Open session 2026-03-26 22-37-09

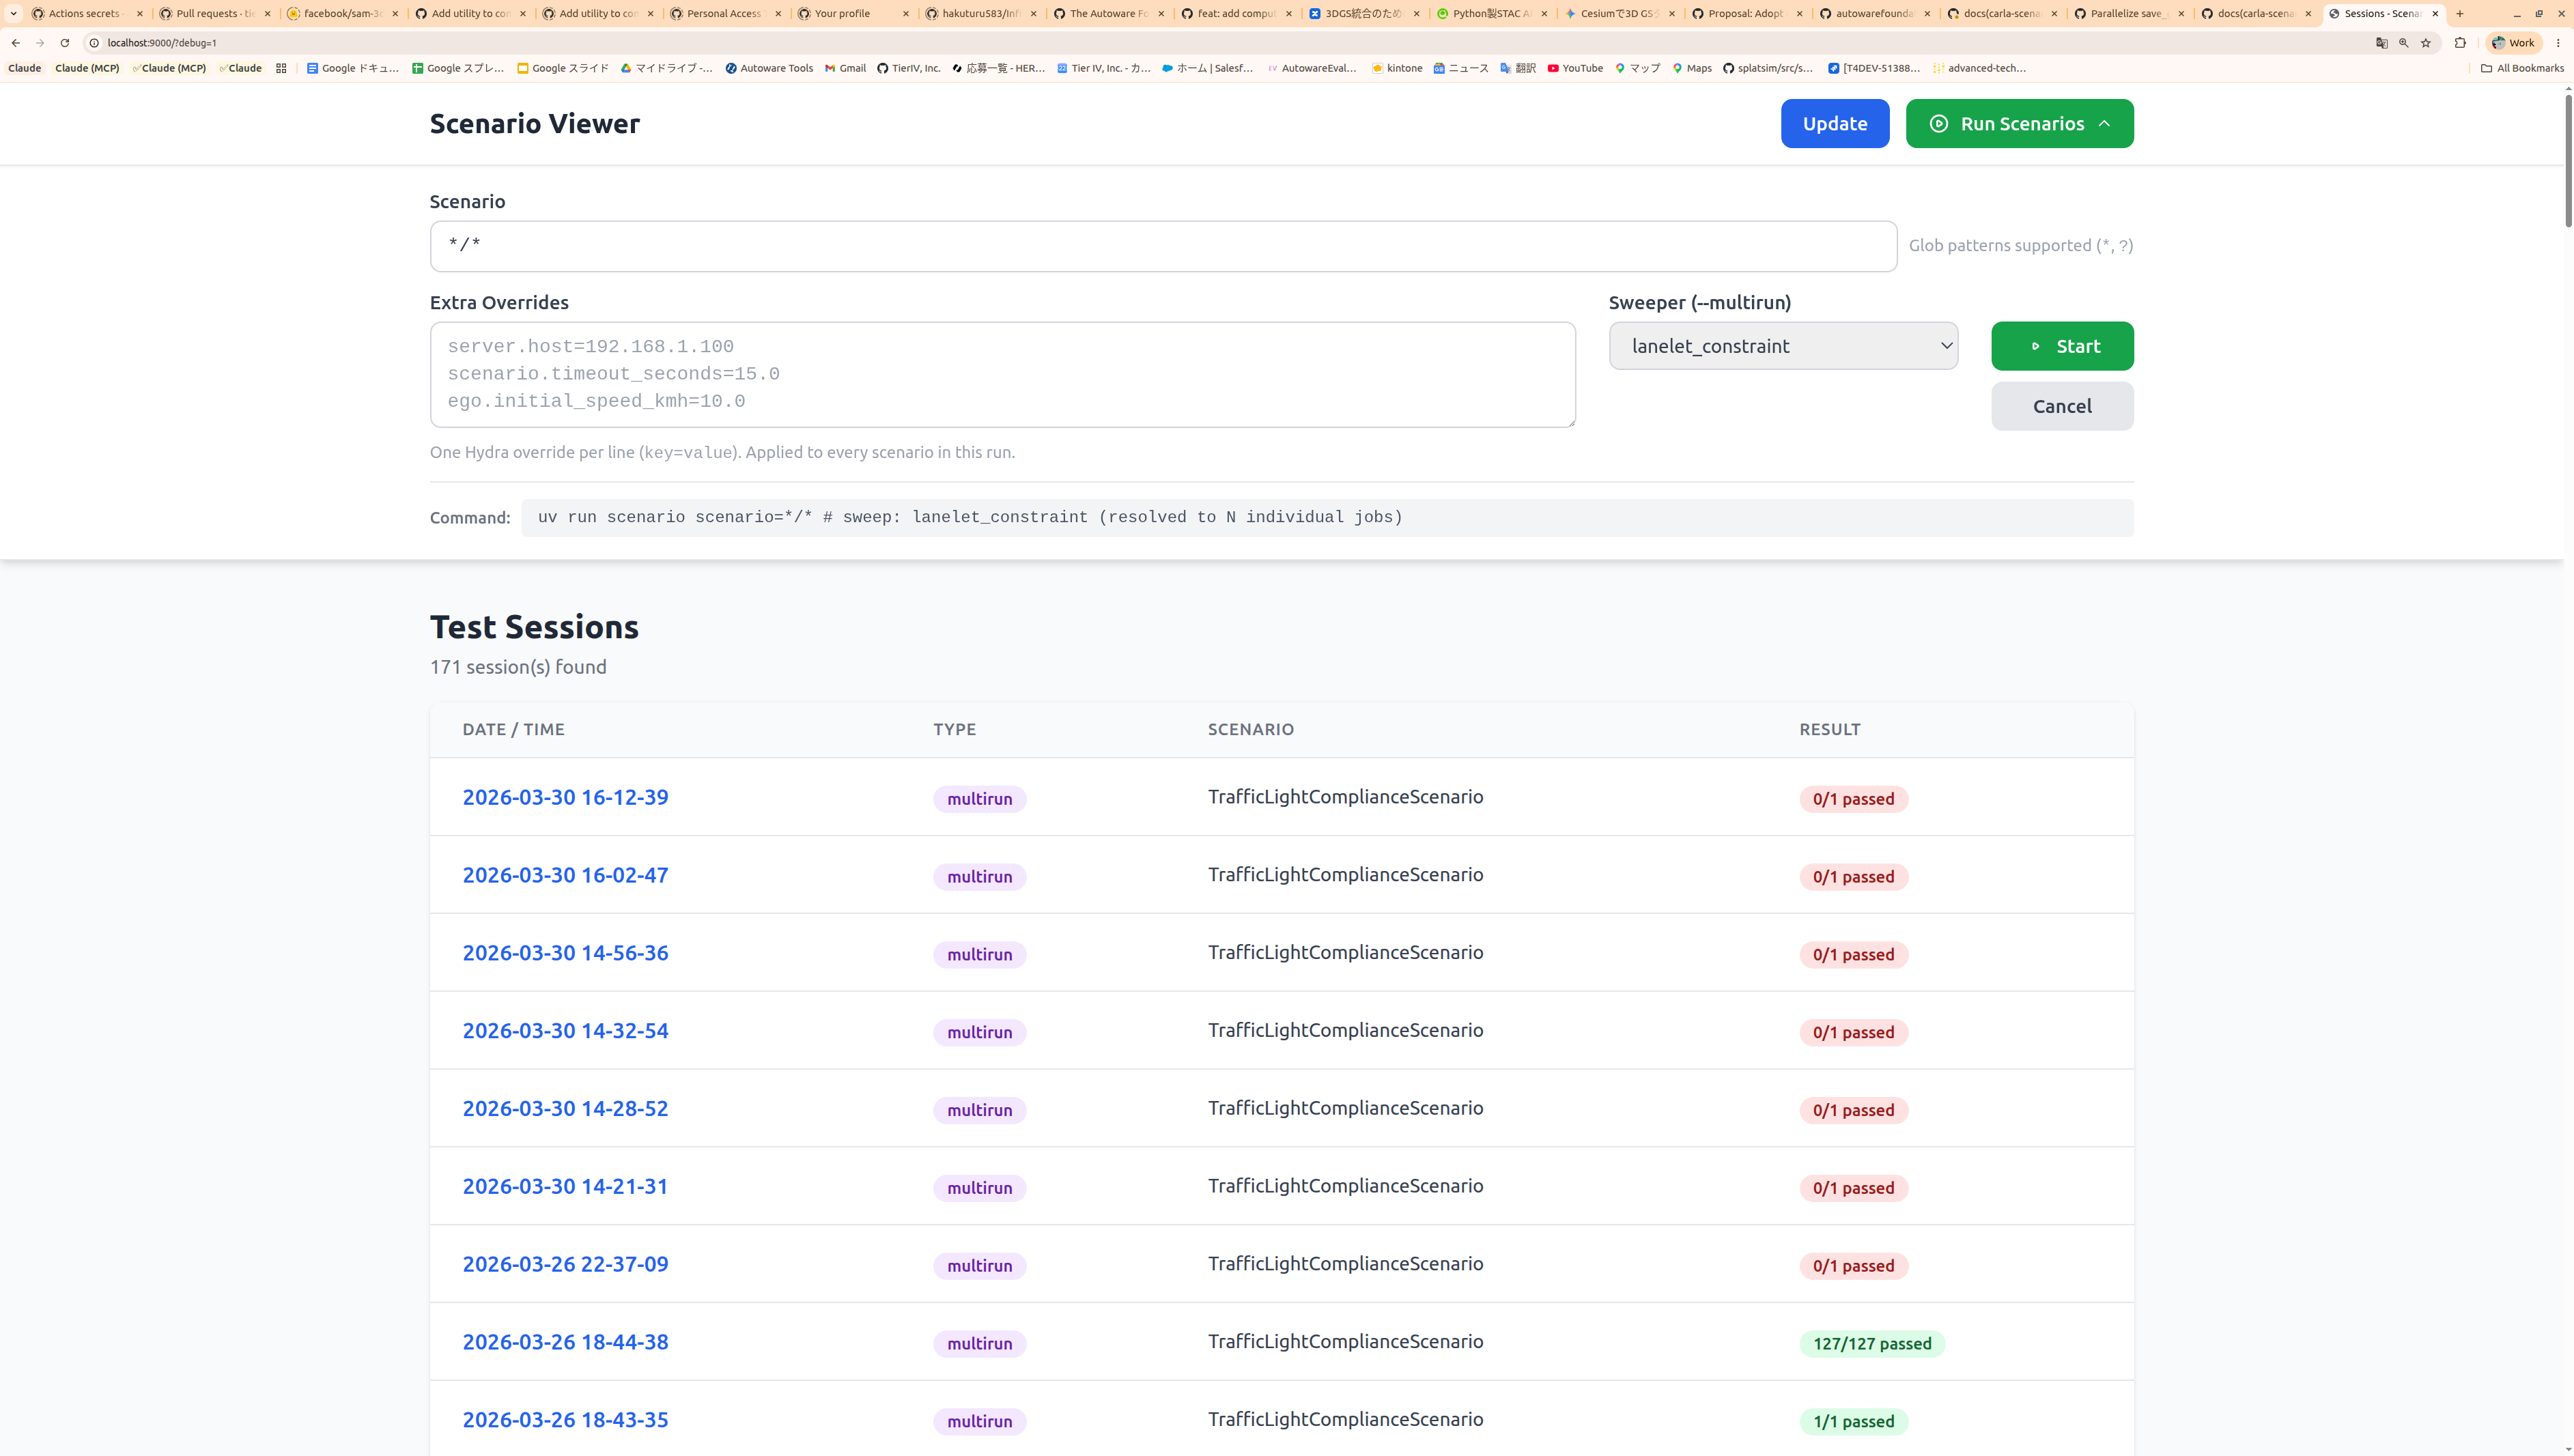click(565, 1264)
